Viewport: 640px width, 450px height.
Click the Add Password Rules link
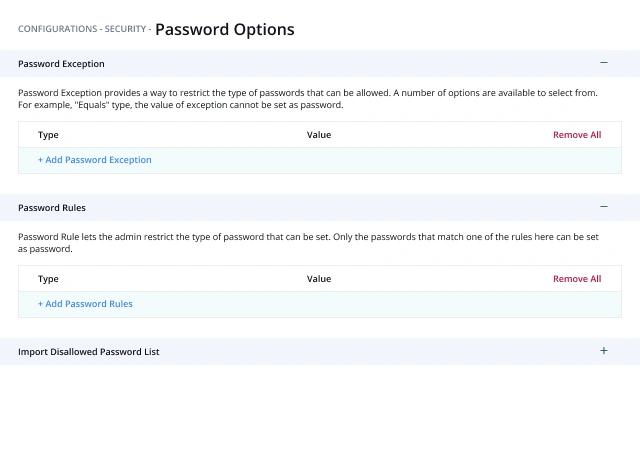coord(85,304)
